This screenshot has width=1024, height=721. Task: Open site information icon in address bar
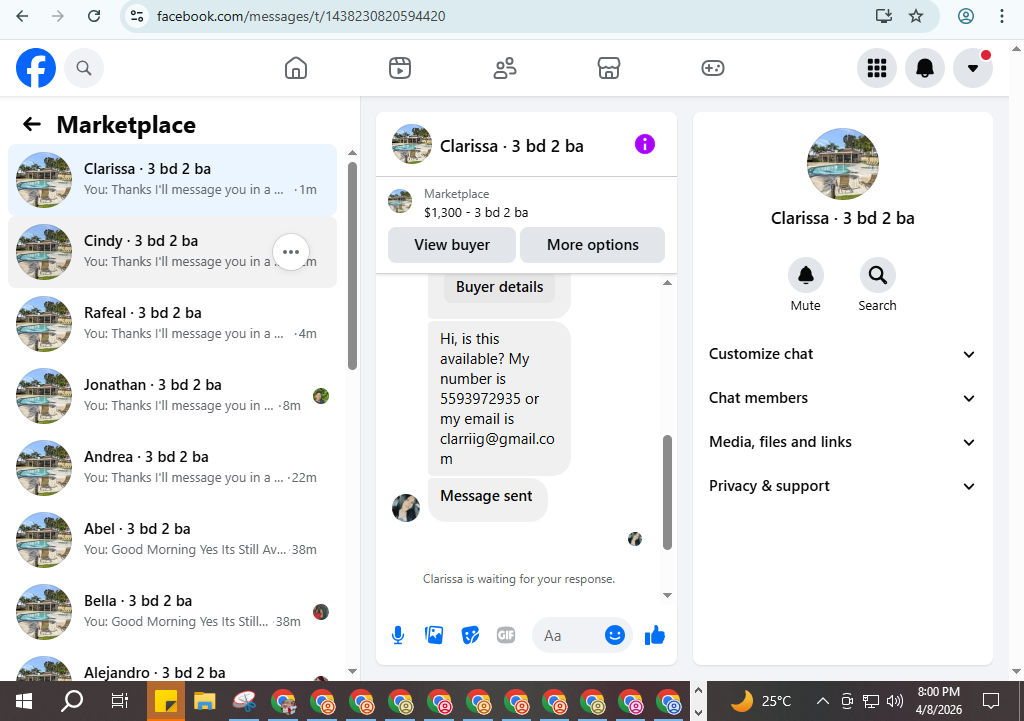(x=136, y=16)
